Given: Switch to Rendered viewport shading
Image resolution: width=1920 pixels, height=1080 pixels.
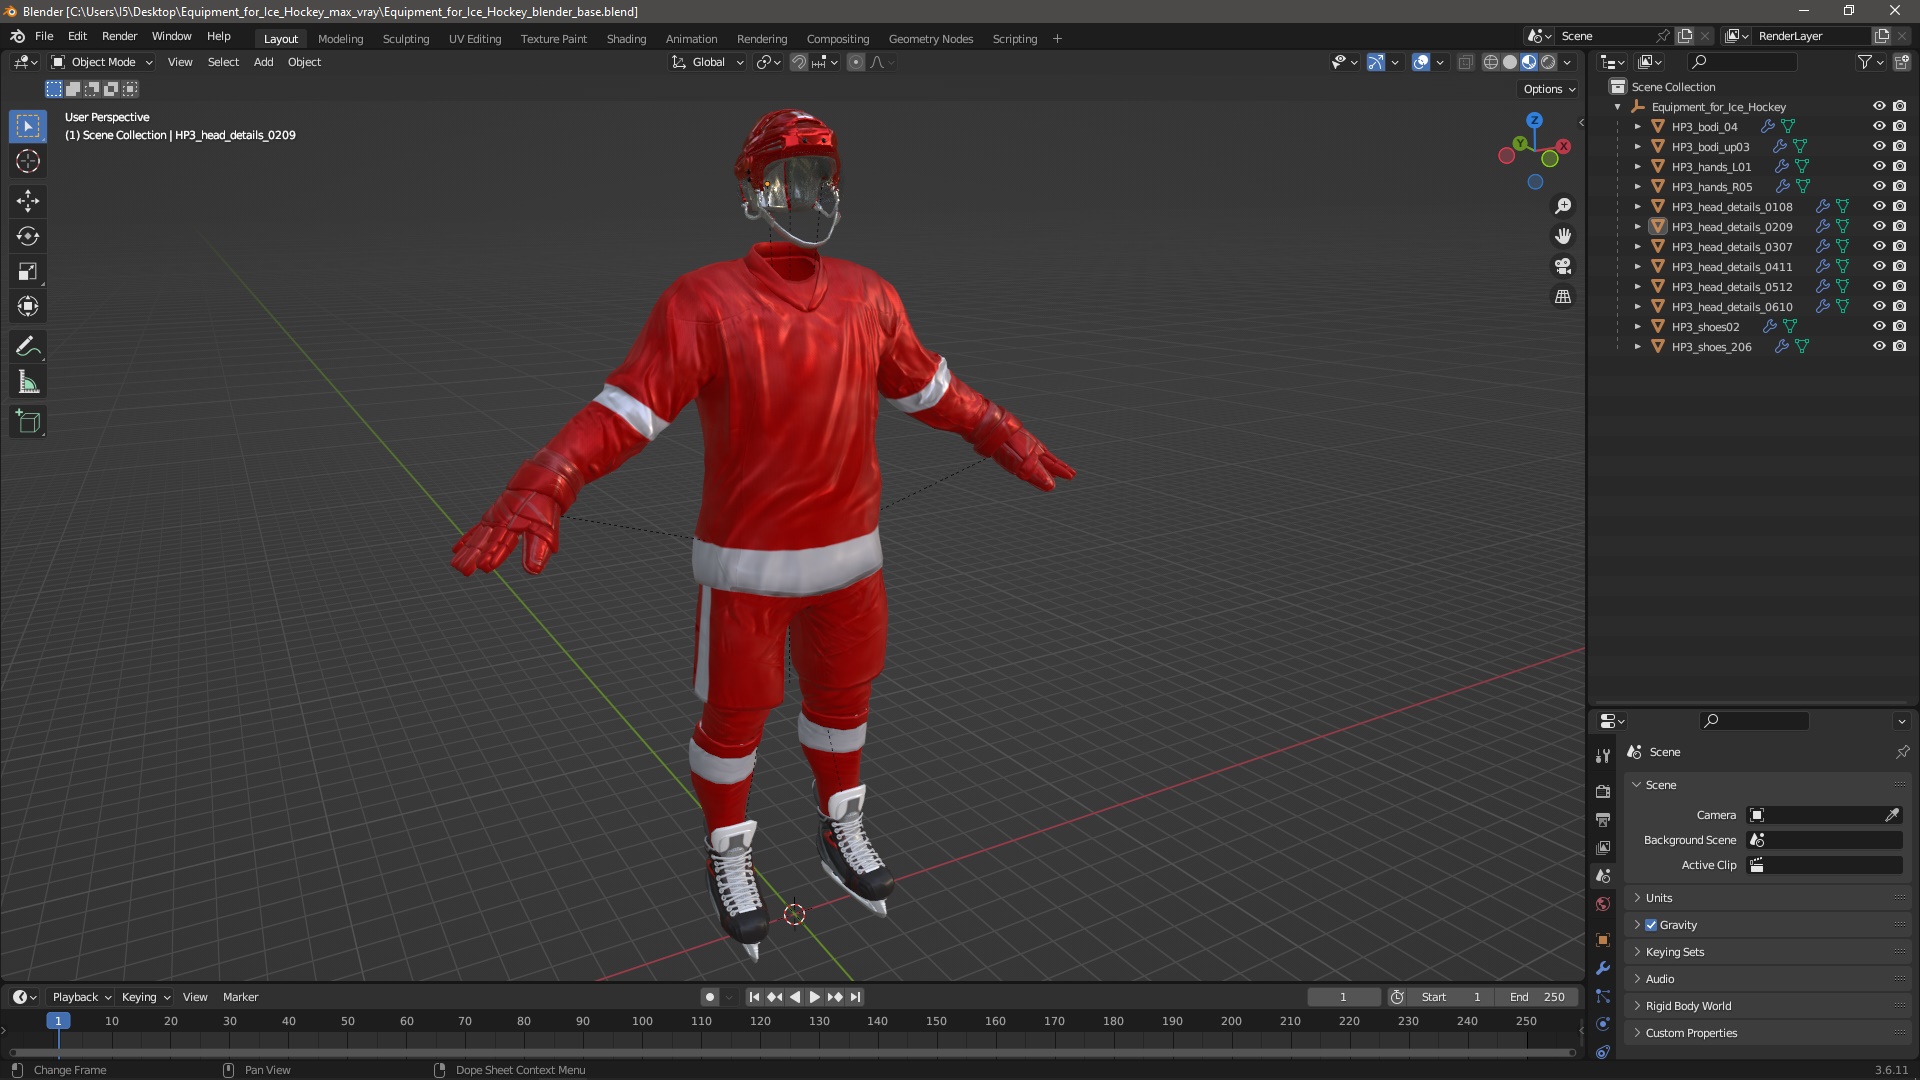Looking at the screenshot, I should click(1548, 62).
